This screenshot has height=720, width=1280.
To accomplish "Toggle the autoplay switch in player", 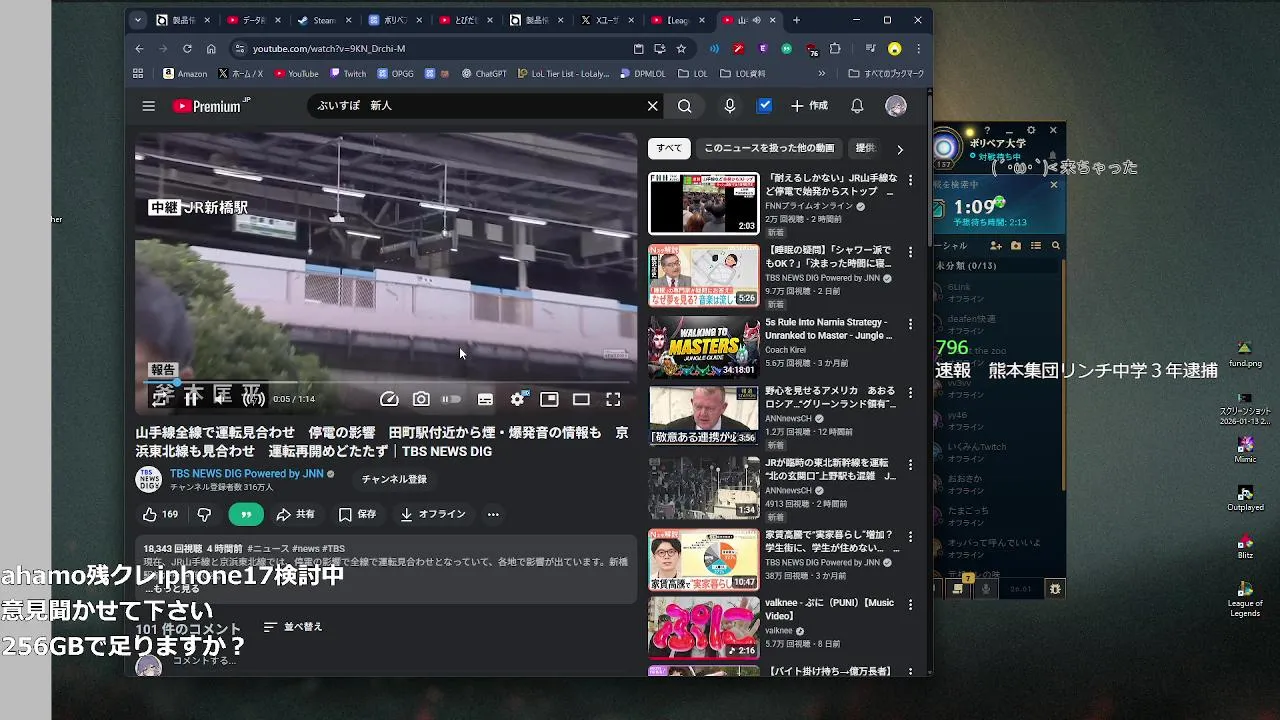I will [x=452, y=399].
